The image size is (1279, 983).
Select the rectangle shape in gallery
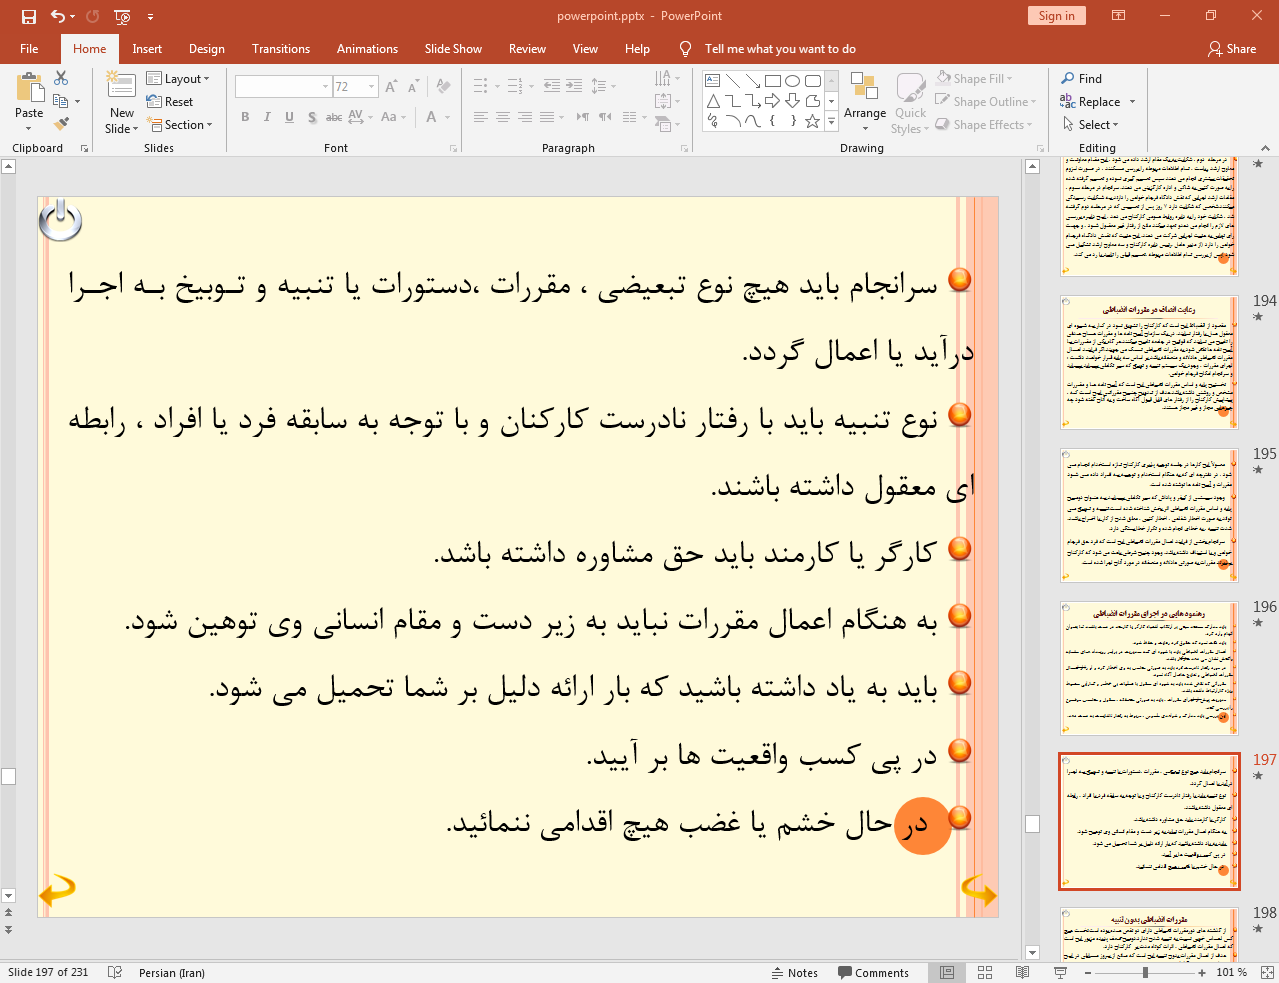(773, 81)
